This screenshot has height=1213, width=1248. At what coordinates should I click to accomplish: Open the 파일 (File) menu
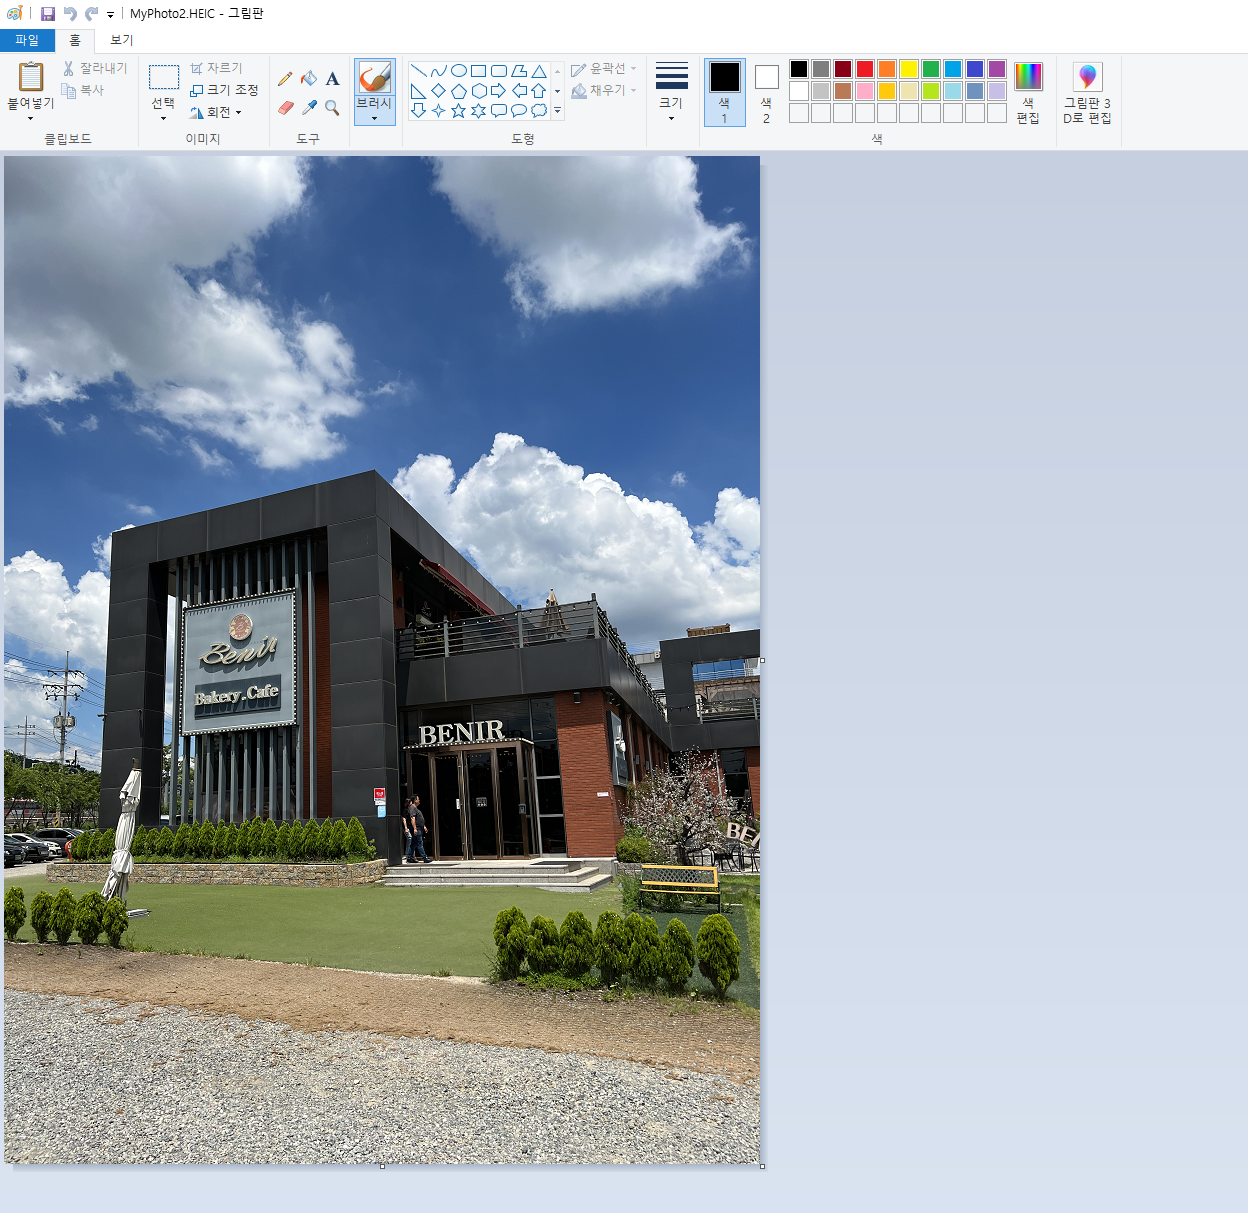tap(27, 40)
